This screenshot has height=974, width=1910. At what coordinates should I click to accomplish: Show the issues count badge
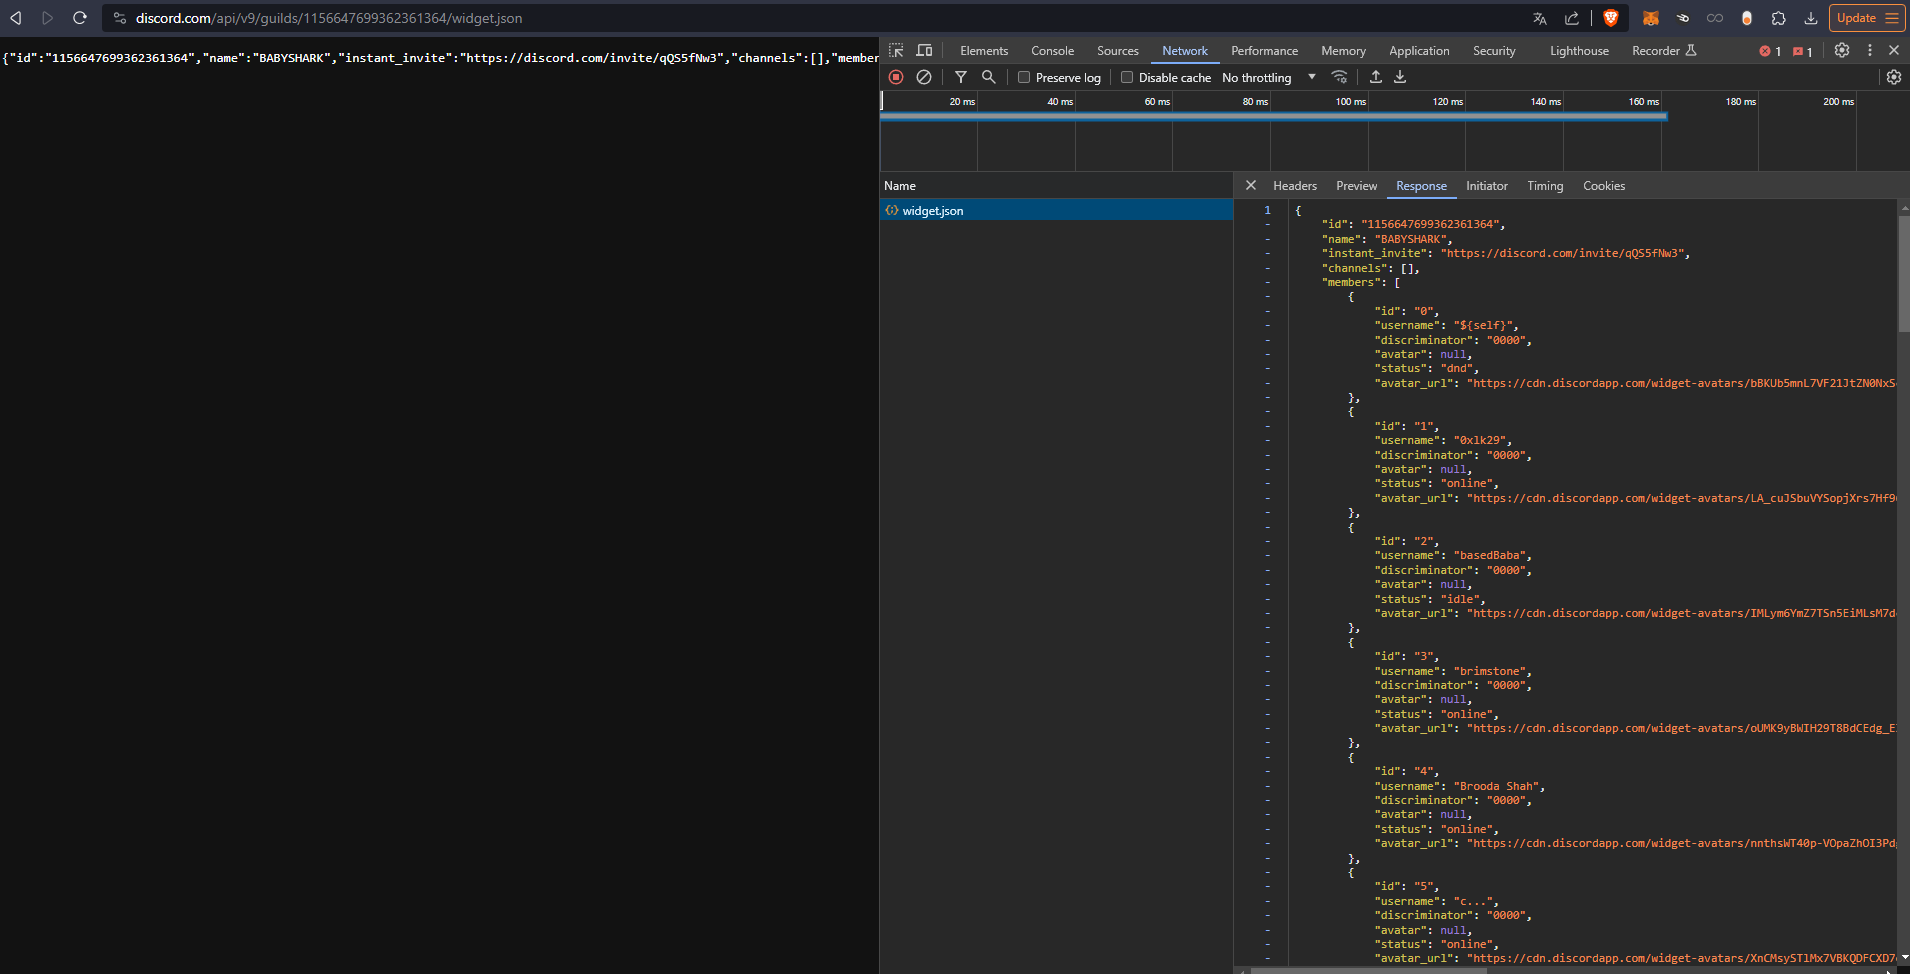1803,51
